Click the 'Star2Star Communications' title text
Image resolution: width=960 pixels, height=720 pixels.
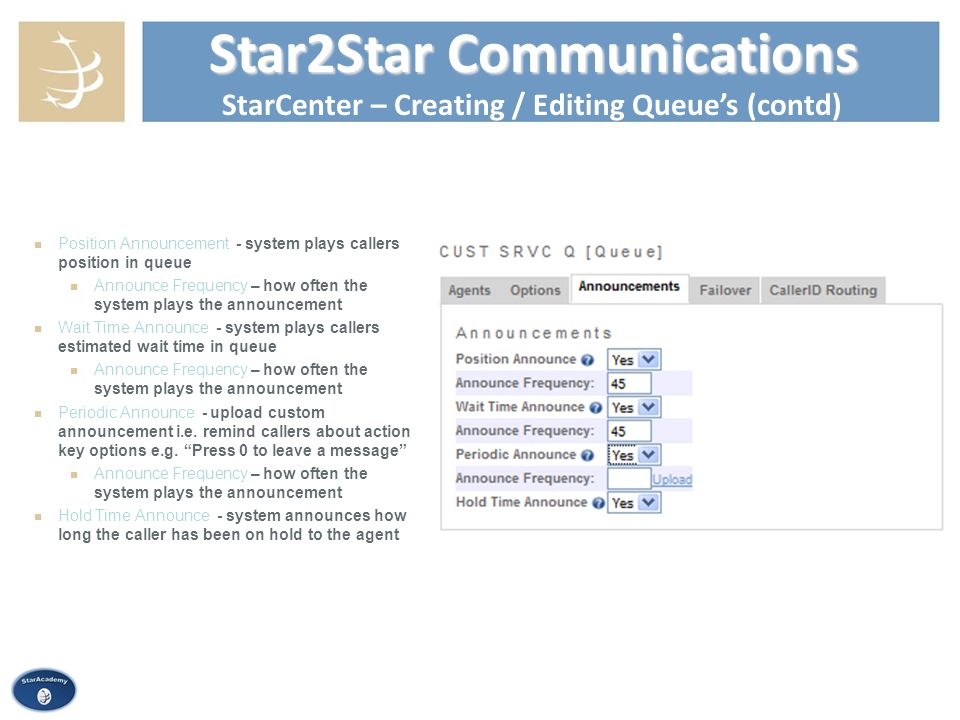pos(533,55)
